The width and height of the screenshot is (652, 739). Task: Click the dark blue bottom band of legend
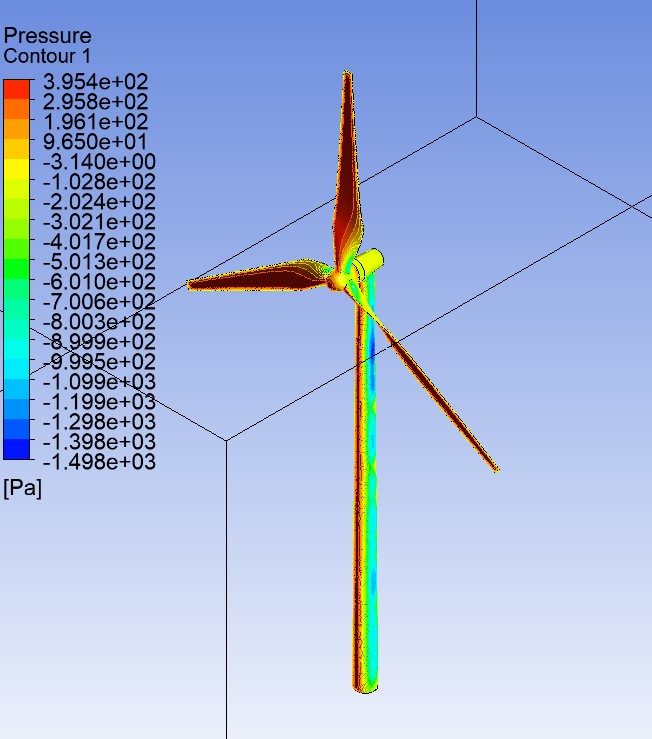(x=17, y=449)
